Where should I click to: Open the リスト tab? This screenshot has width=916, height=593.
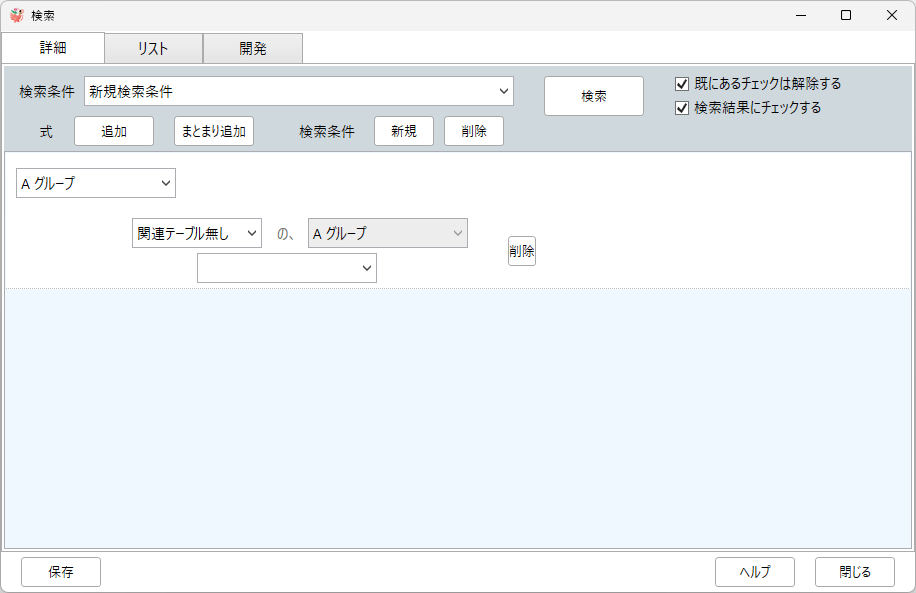coord(153,48)
